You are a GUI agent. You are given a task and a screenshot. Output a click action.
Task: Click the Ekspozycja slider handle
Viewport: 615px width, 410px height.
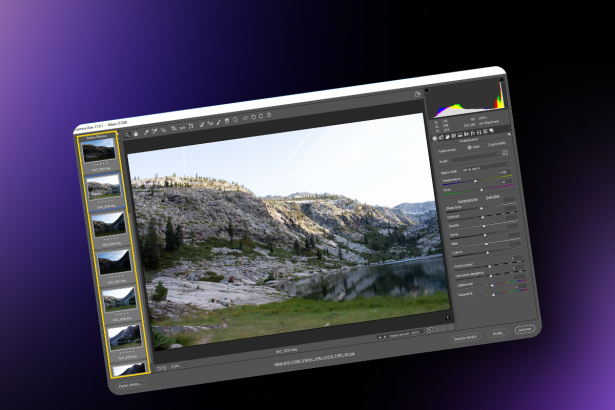pos(481,208)
